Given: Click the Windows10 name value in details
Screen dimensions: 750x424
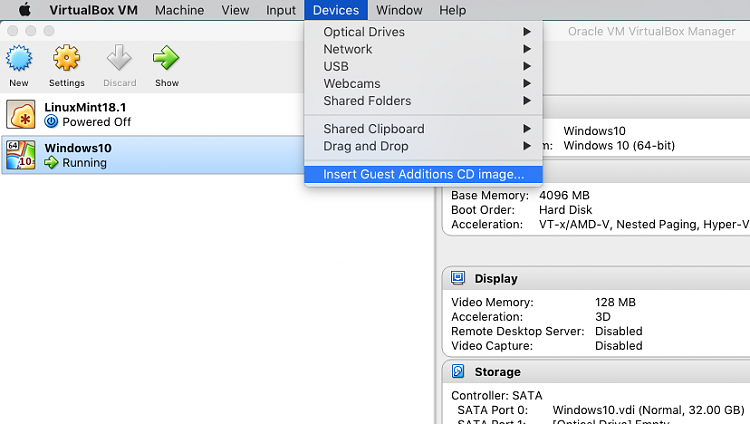Looking at the screenshot, I should (594, 131).
